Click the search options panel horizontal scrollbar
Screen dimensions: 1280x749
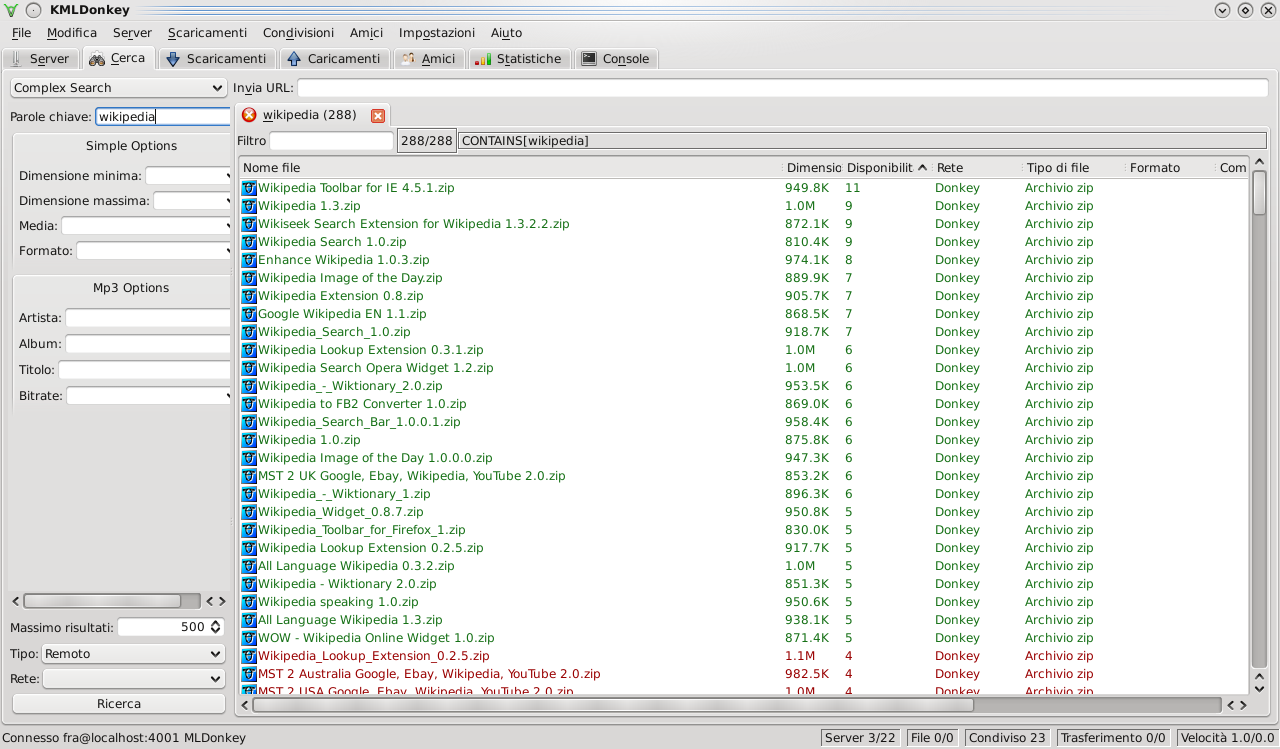coord(103,601)
